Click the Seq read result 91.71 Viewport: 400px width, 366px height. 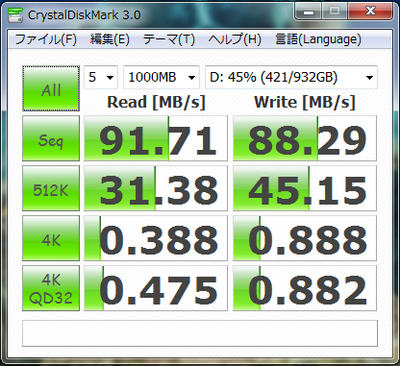coord(156,138)
